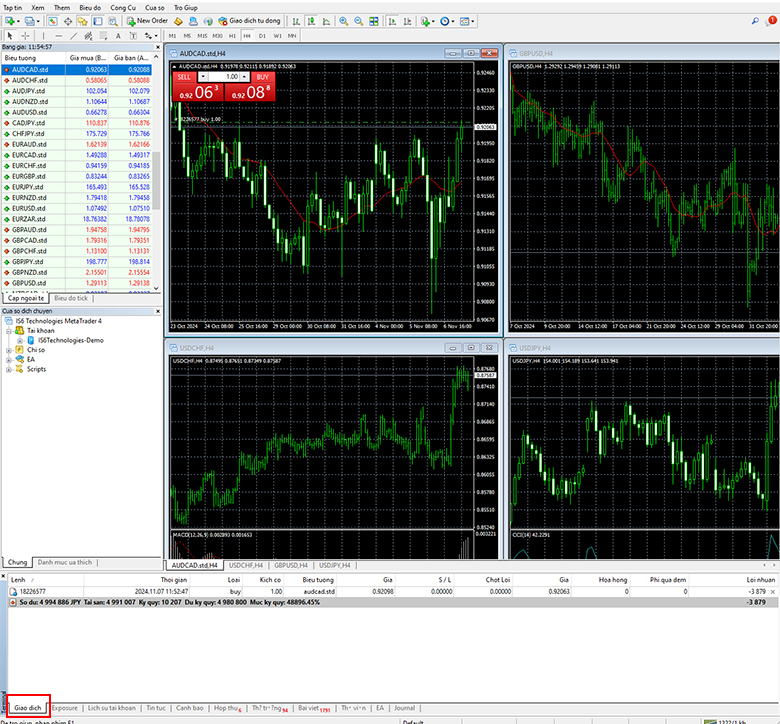Enable chart auto scroll icon
Viewport: 780px width, 724px height.
point(392,21)
